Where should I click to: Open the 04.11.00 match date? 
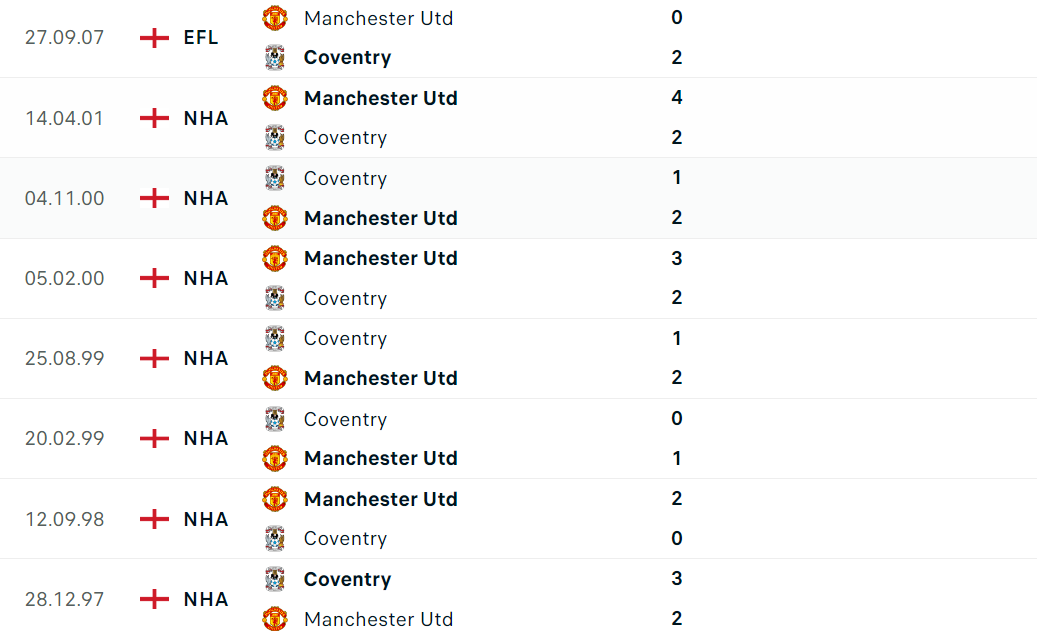pyautogui.click(x=64, y=198)
